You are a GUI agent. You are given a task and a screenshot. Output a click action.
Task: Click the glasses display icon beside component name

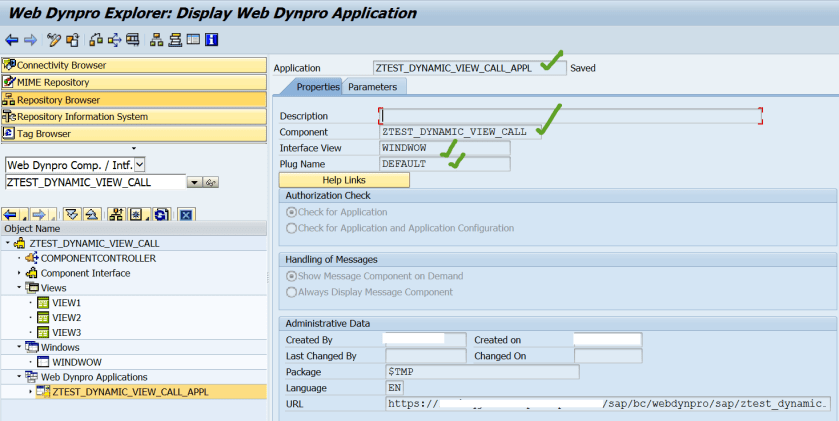pyautogui.click(x=211, y=182)
